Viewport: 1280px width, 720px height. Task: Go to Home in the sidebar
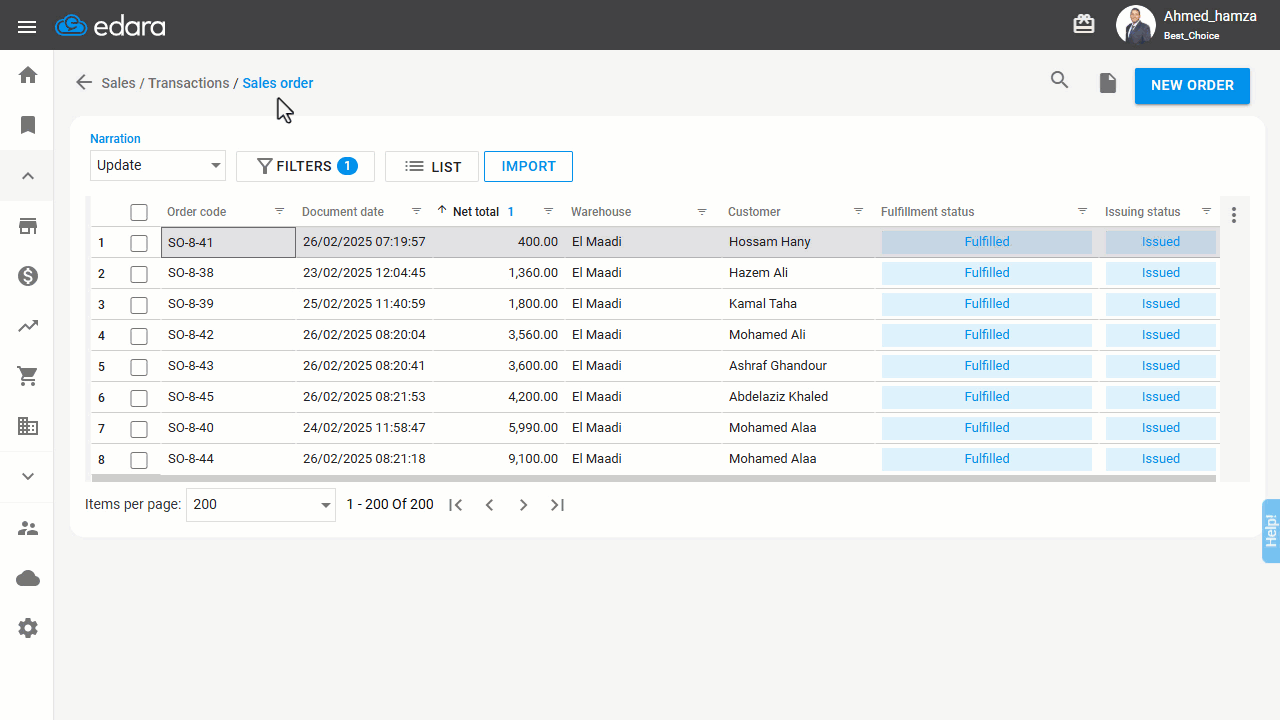coord(28,75)
